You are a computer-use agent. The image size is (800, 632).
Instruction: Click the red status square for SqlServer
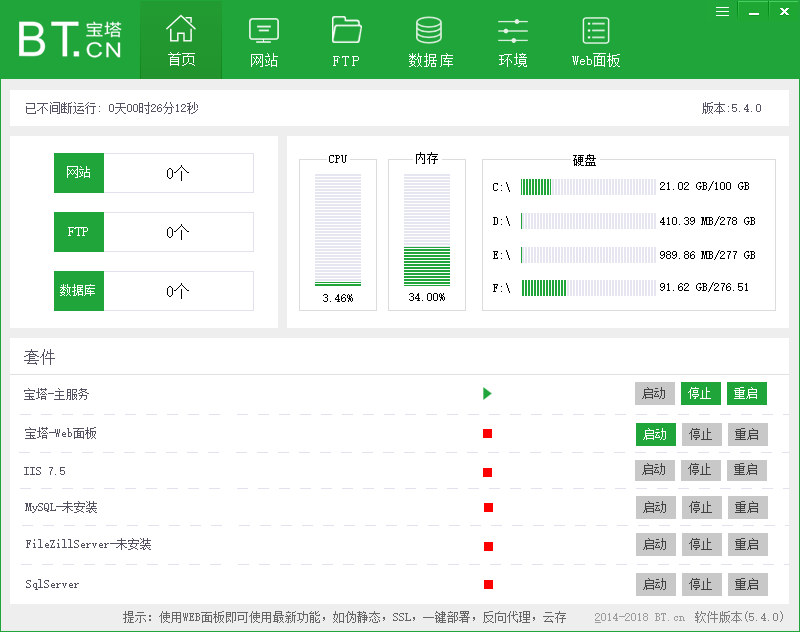pos(488,585)
